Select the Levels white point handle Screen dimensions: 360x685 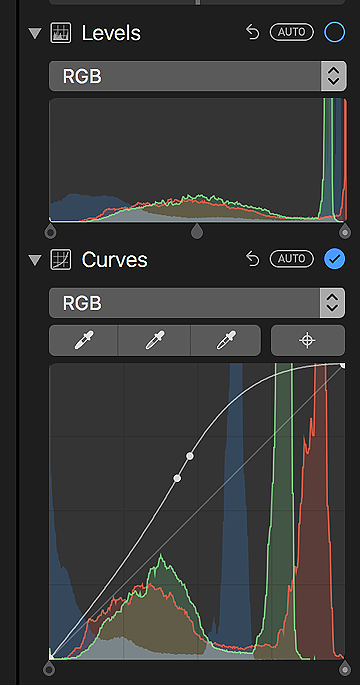click(x=345, y=232)
